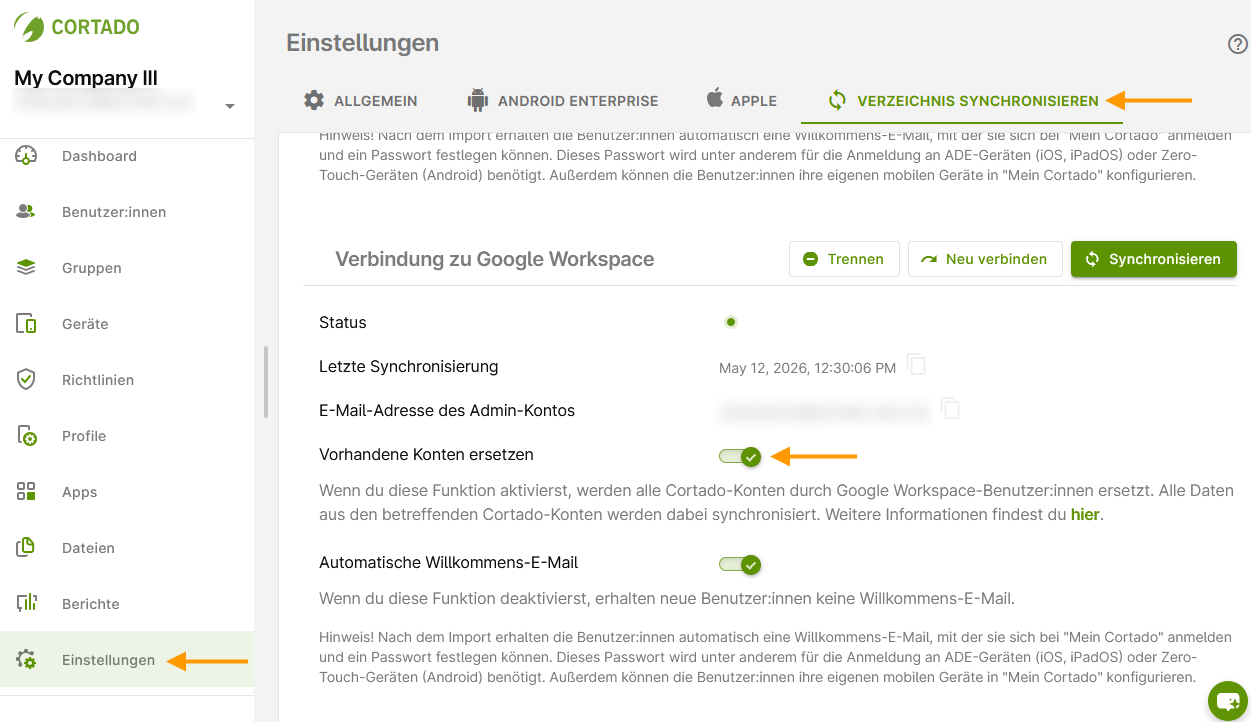Image resolution: width=1251 pixels, height=722 pixels.
Task: Copy the Letzte Synchronisierung timestamp
Action: tap(916, 364)
